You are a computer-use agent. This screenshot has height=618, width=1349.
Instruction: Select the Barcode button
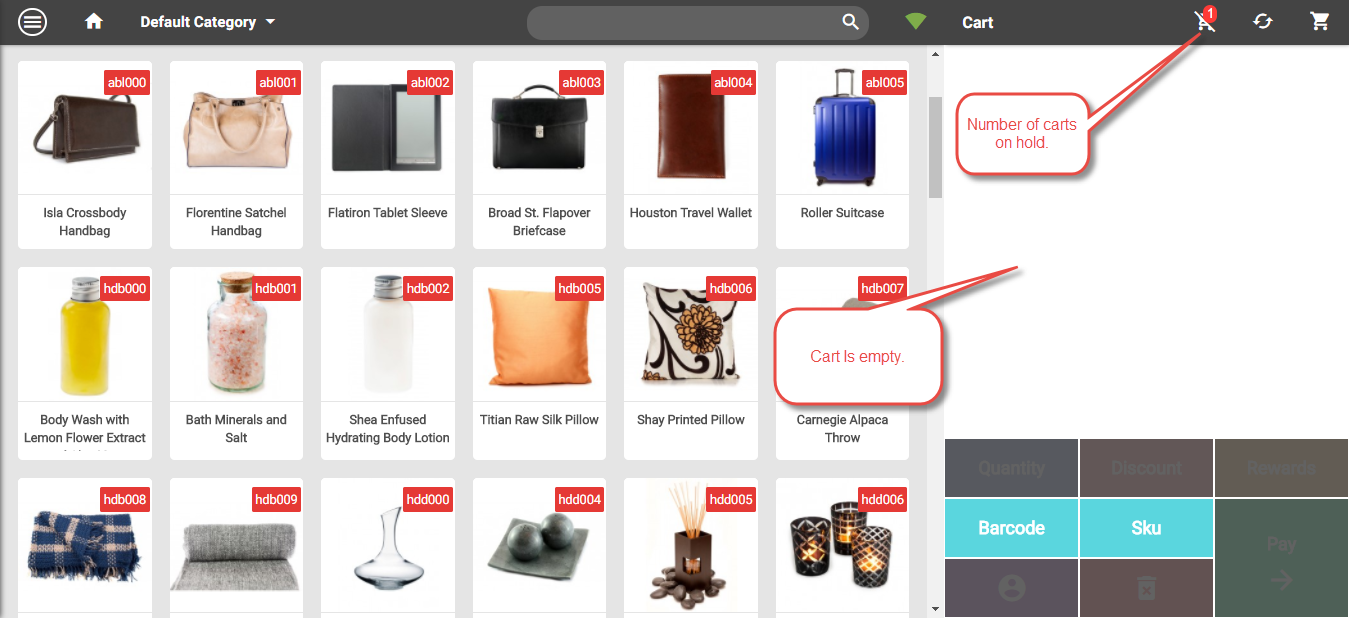click(1011, 528)
